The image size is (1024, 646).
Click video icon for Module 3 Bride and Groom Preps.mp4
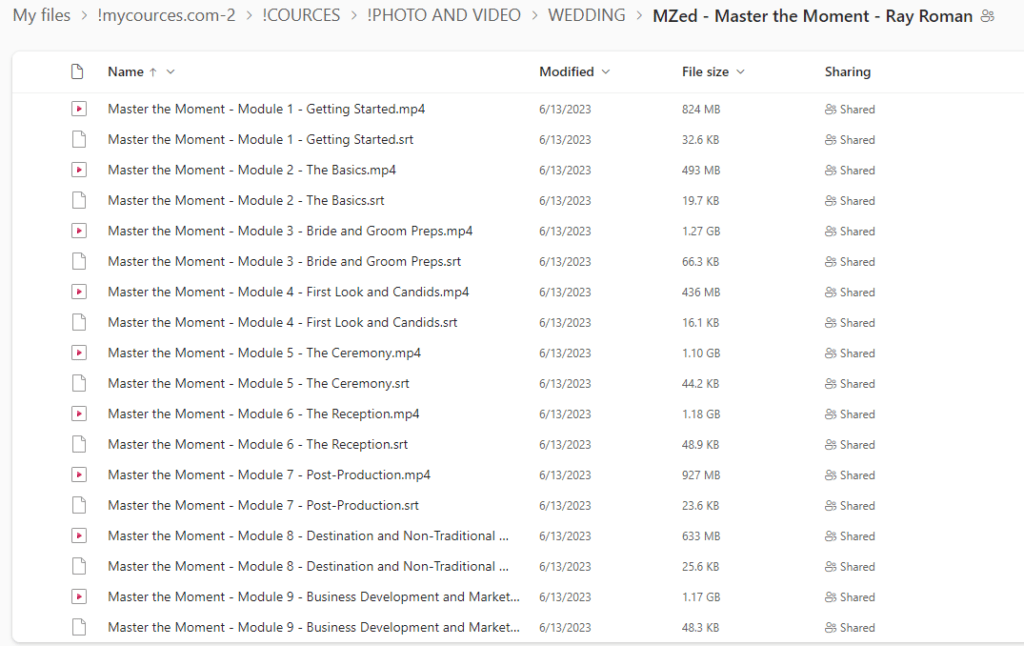79,231
